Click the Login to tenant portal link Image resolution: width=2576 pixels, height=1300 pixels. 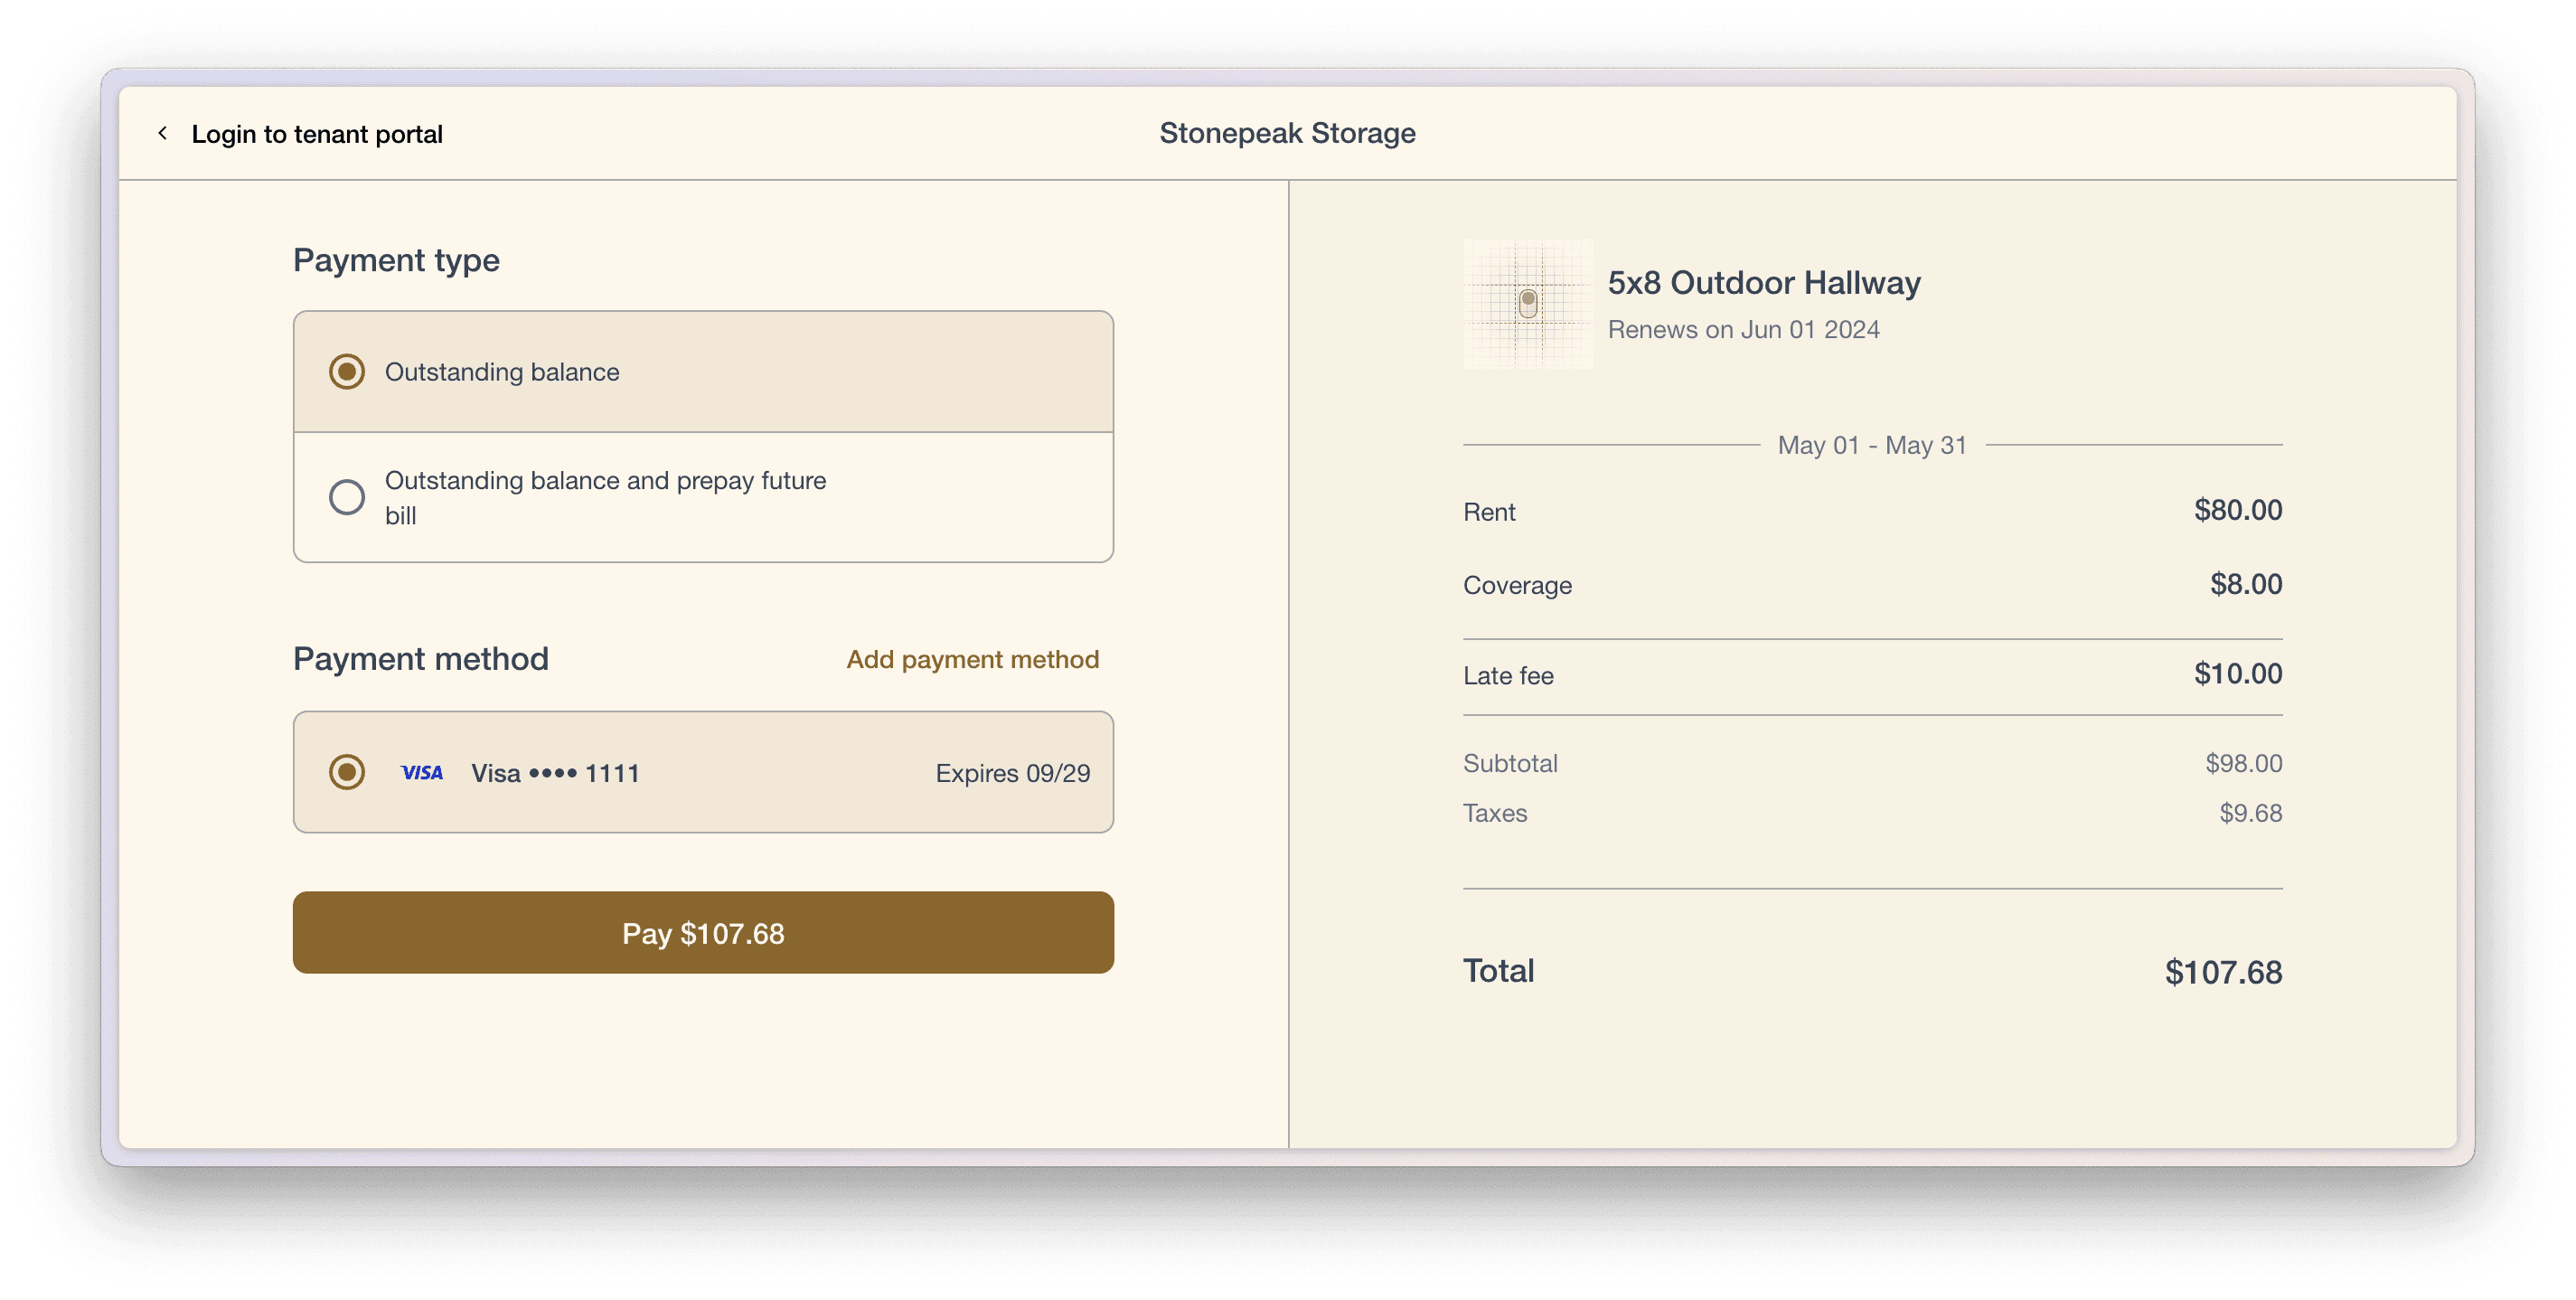(x=316, y=134)
